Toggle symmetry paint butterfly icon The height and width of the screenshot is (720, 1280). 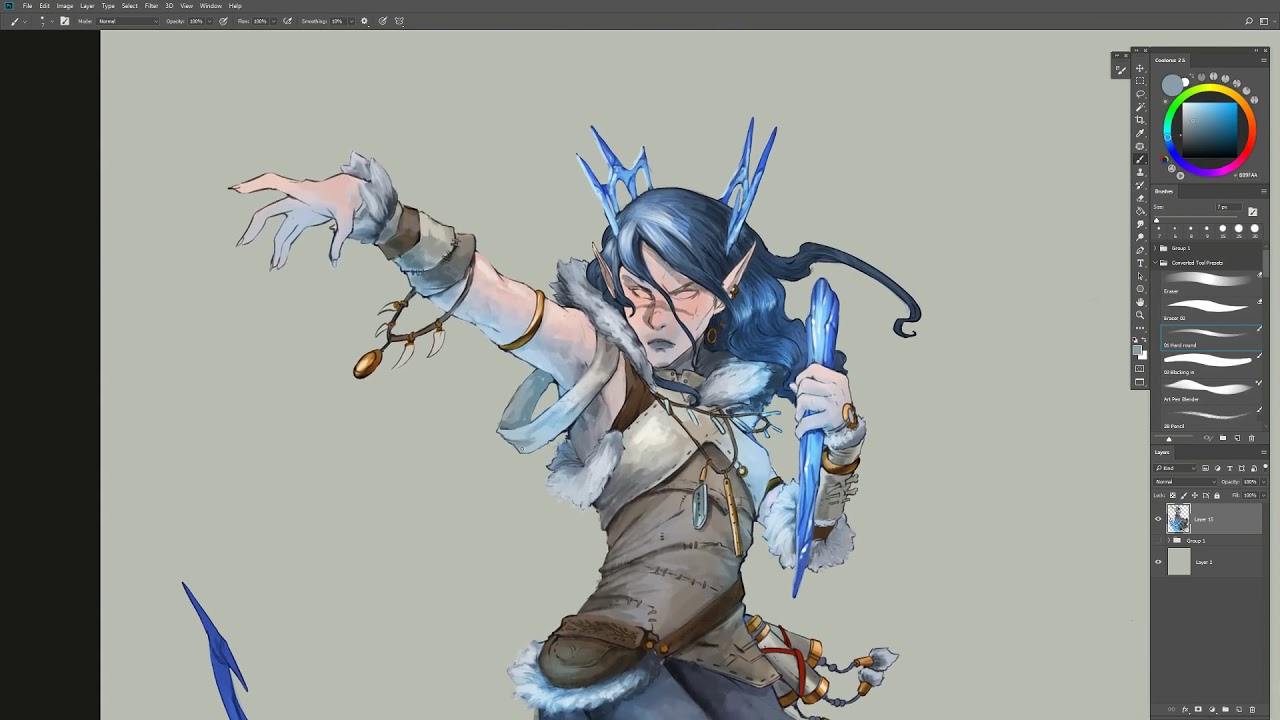[x=399, y=21]
